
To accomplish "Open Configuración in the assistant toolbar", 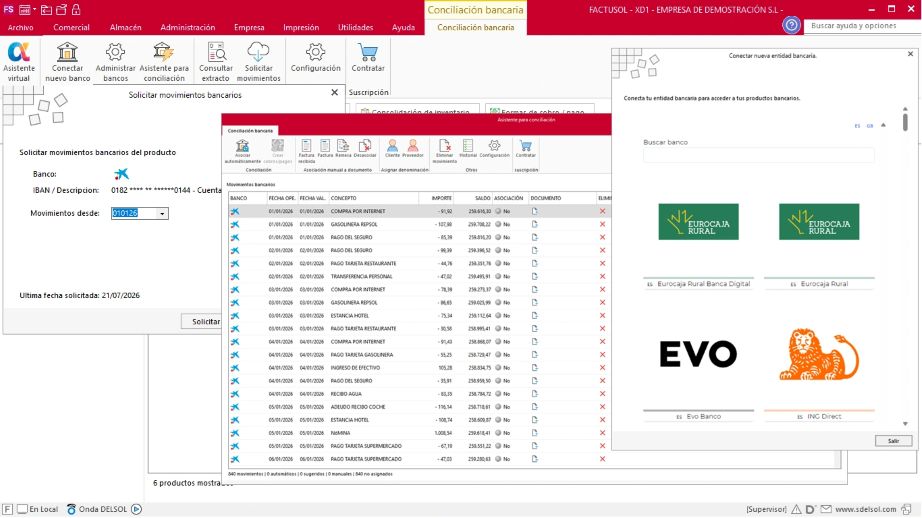I will click(x=495, y=149).
